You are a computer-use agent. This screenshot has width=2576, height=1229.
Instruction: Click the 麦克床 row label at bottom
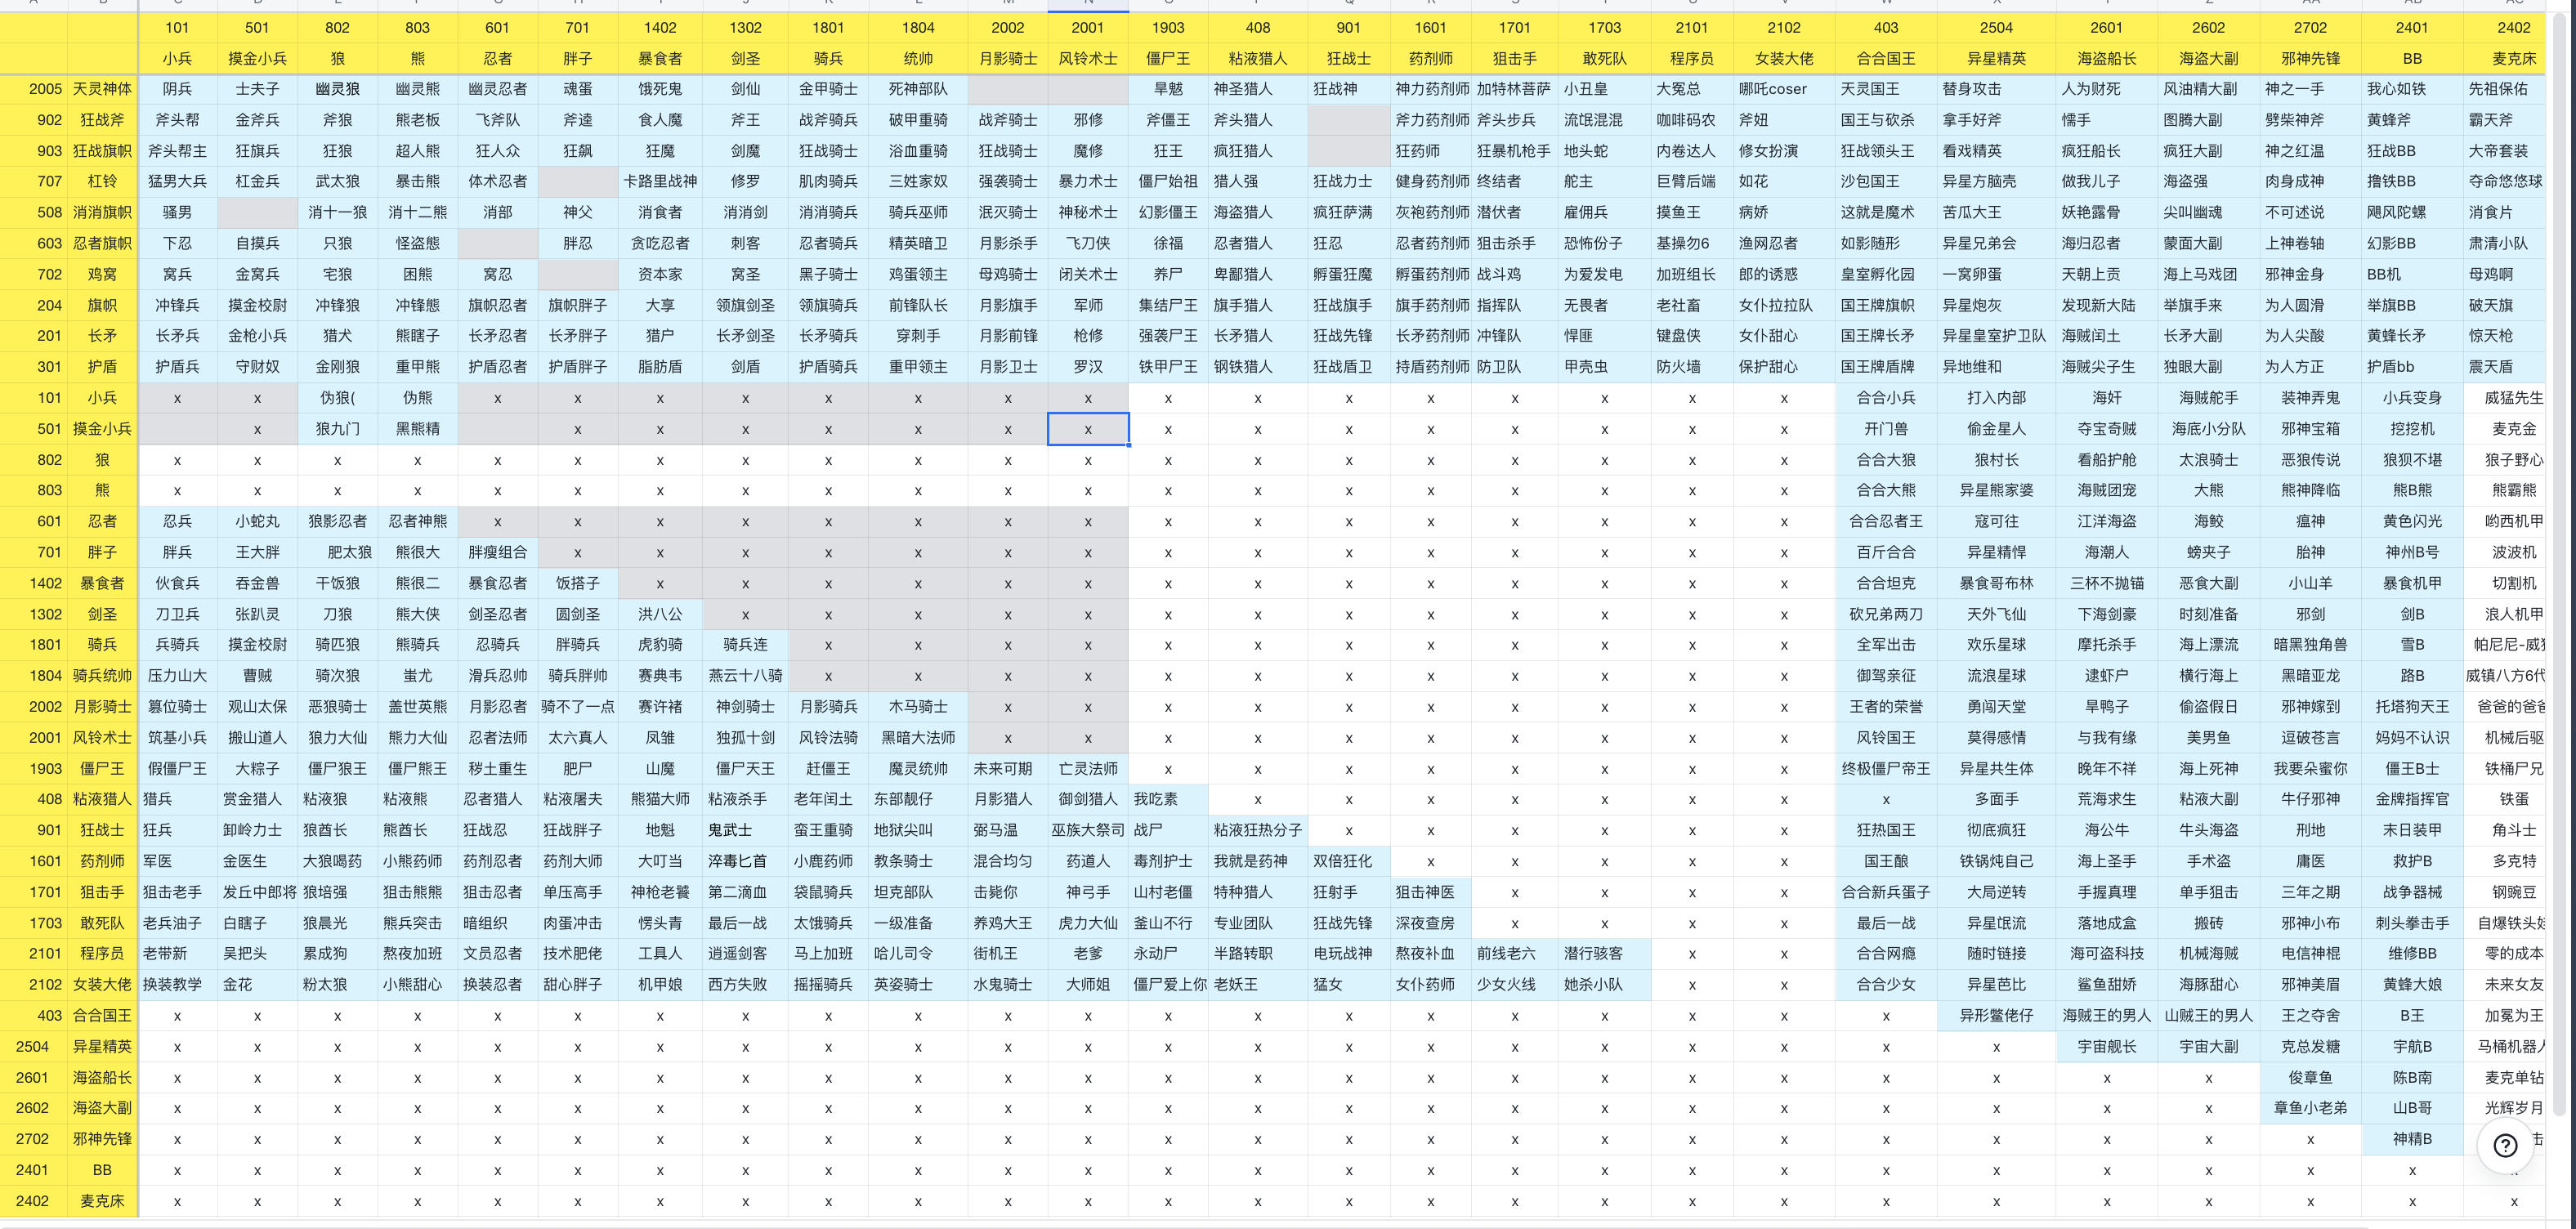102,1201
